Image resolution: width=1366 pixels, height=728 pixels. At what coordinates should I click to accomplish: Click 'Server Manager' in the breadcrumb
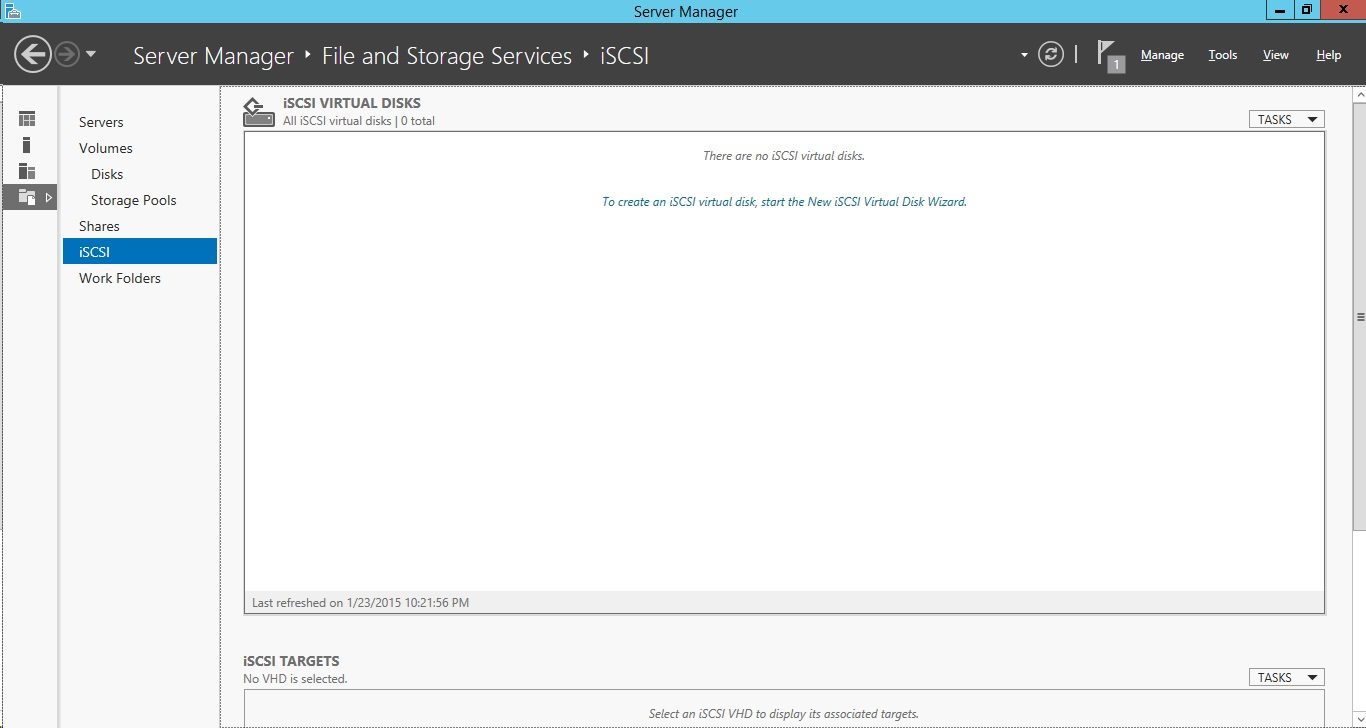tap(213, 55)
